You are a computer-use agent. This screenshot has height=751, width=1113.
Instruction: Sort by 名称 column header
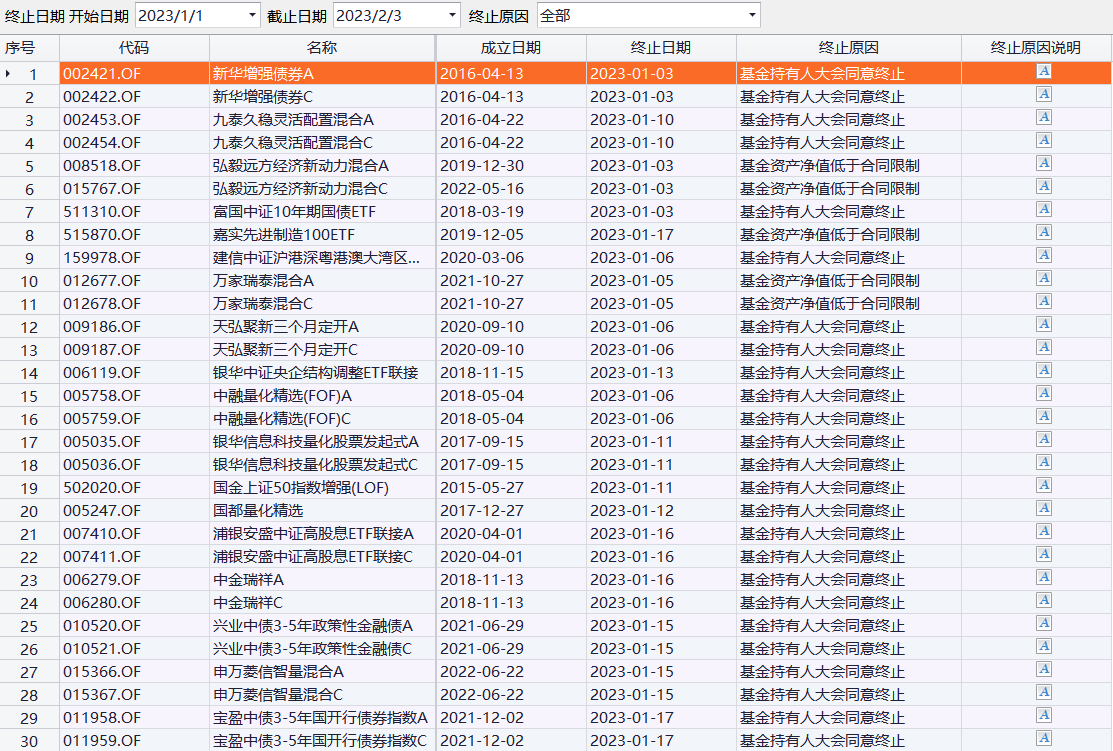coord(322,48)
